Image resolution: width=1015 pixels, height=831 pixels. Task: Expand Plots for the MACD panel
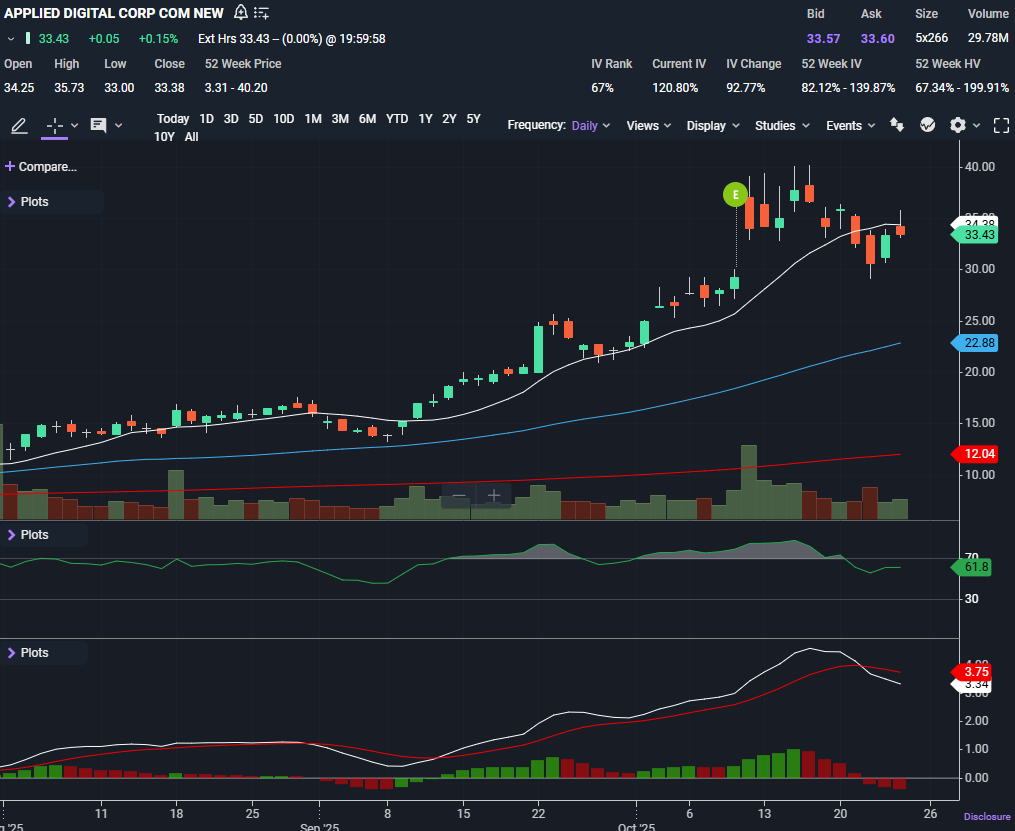tap(28, 652)
